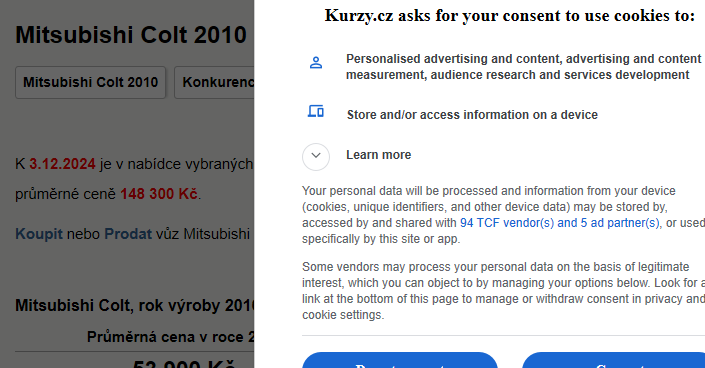Open the Konkurence tab
This screenshot has height=368, width=705.
pyautogui.click(x=214, y=82)
